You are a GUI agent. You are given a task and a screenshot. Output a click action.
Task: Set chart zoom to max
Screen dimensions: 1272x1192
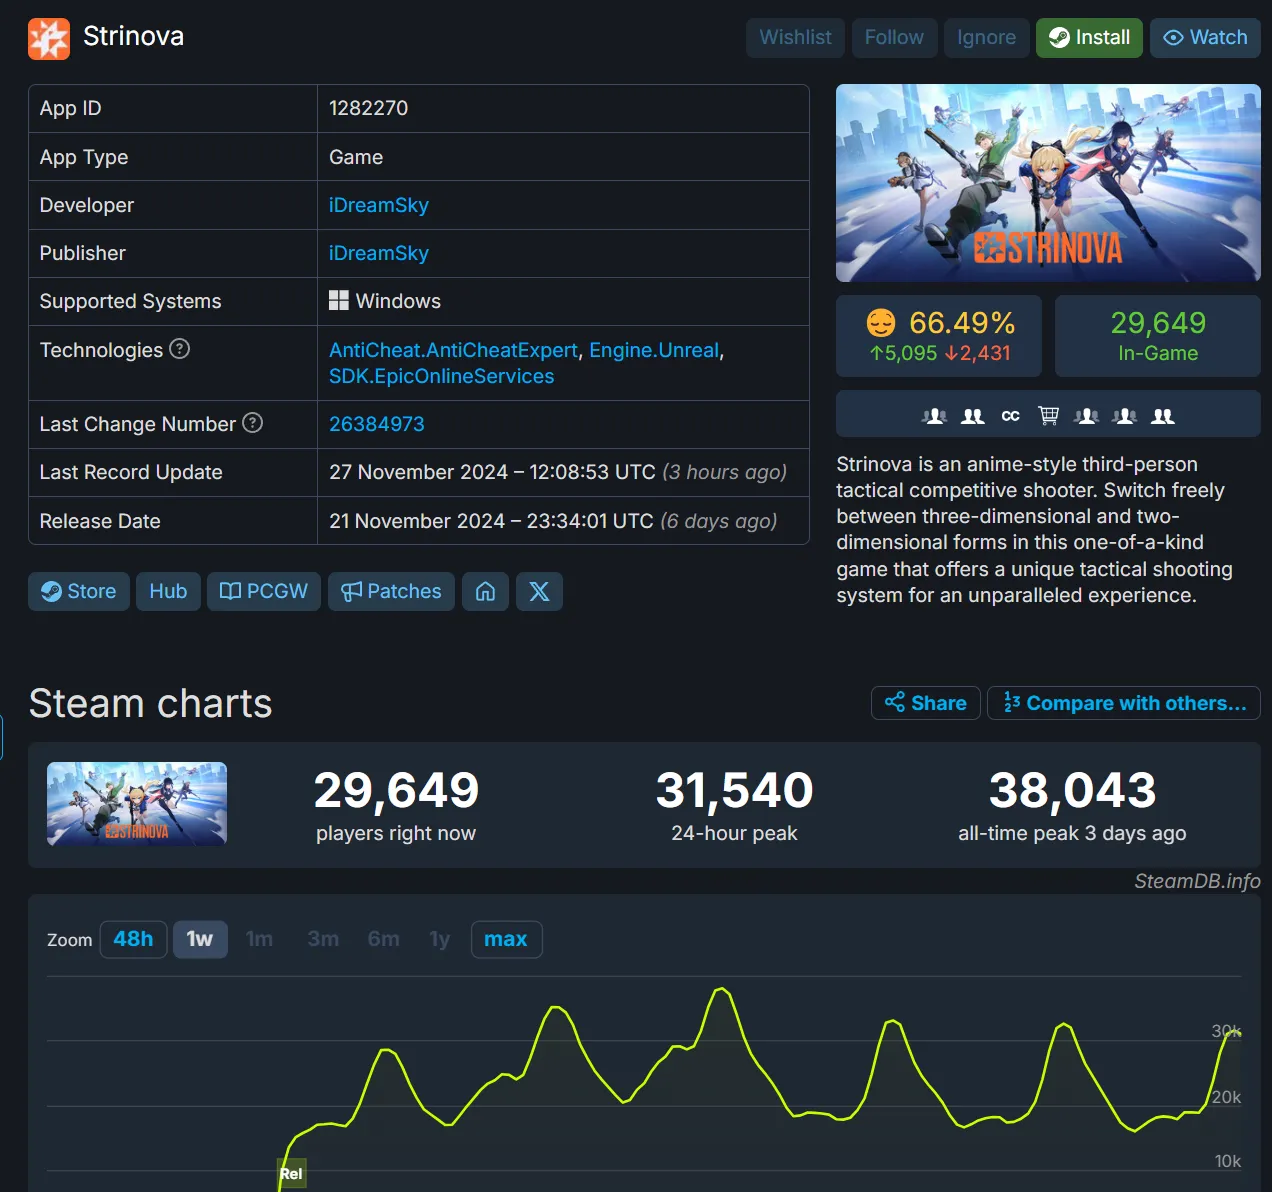click(506, 940)
